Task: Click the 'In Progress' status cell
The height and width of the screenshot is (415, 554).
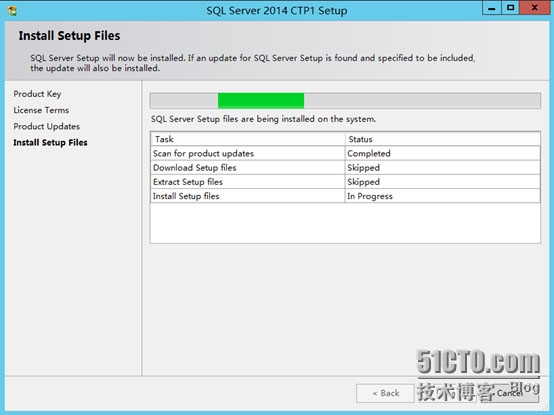Action: (442, 196)
